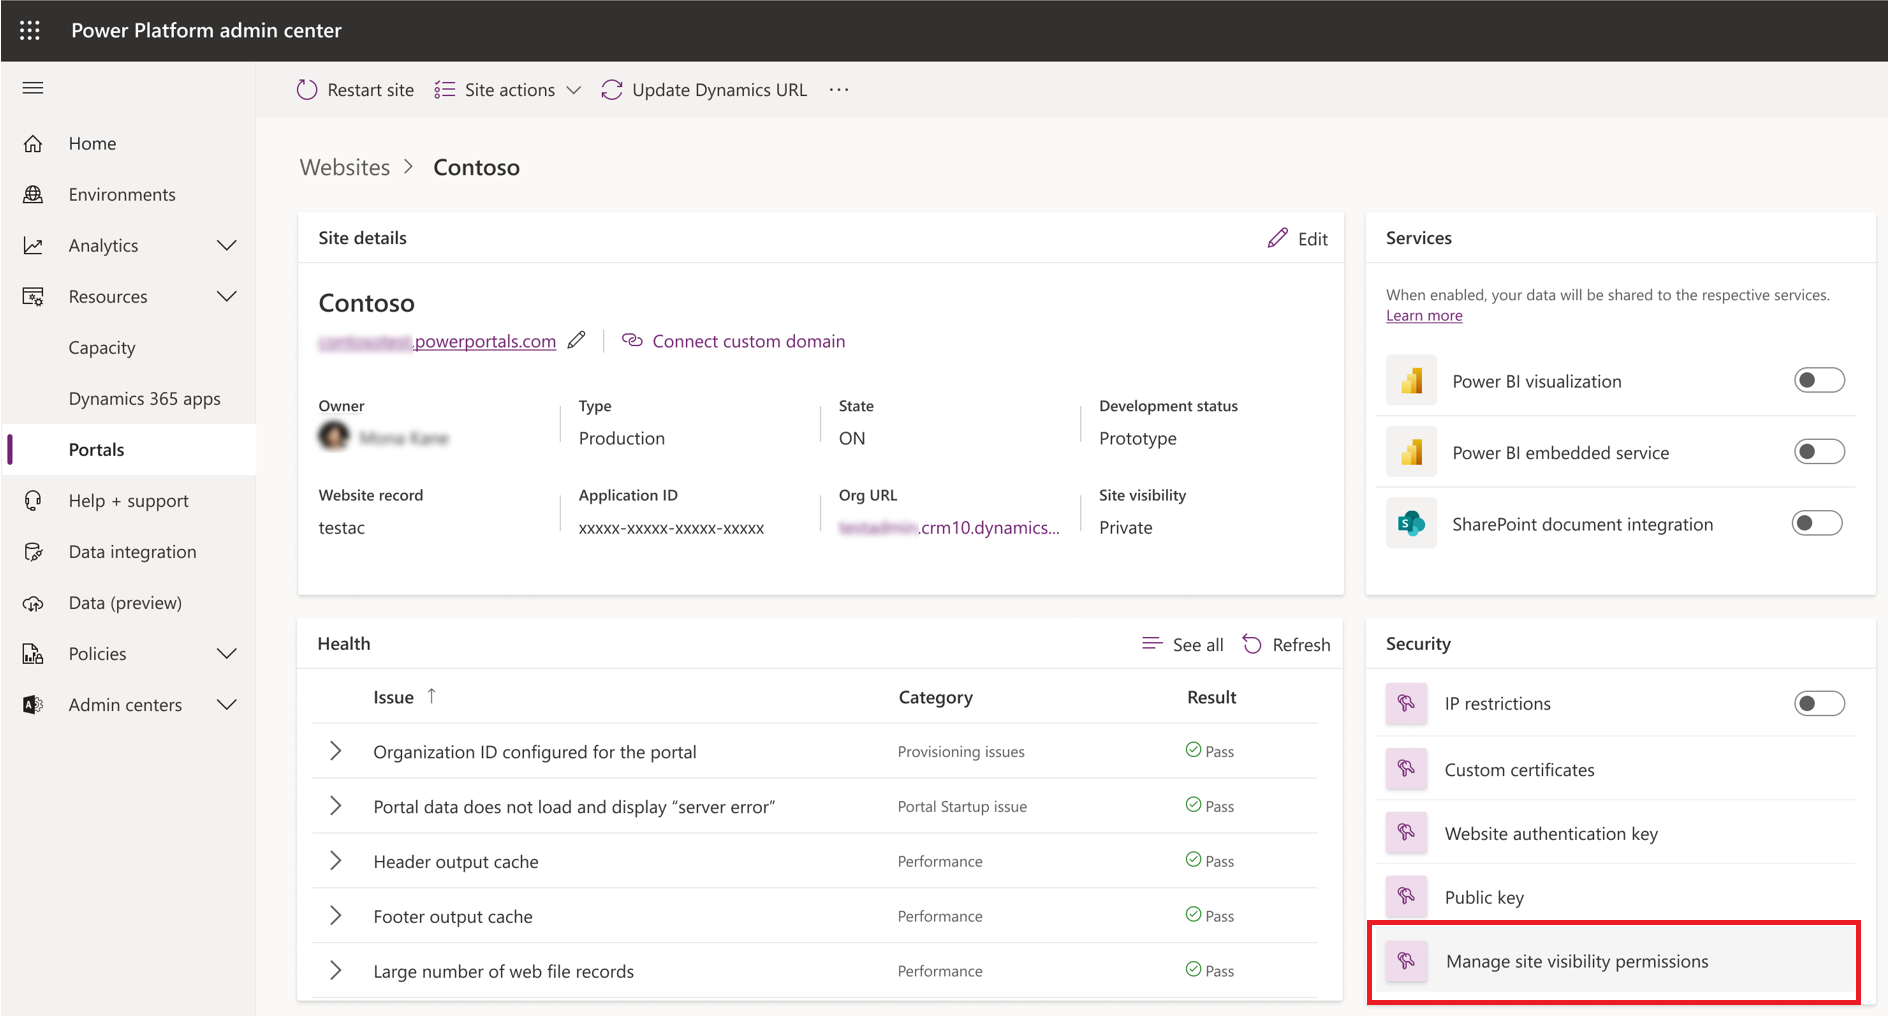Screen dimensions: 1888x1016
Task: Click the Resources icon in sidebar
Action: [33, 297]
